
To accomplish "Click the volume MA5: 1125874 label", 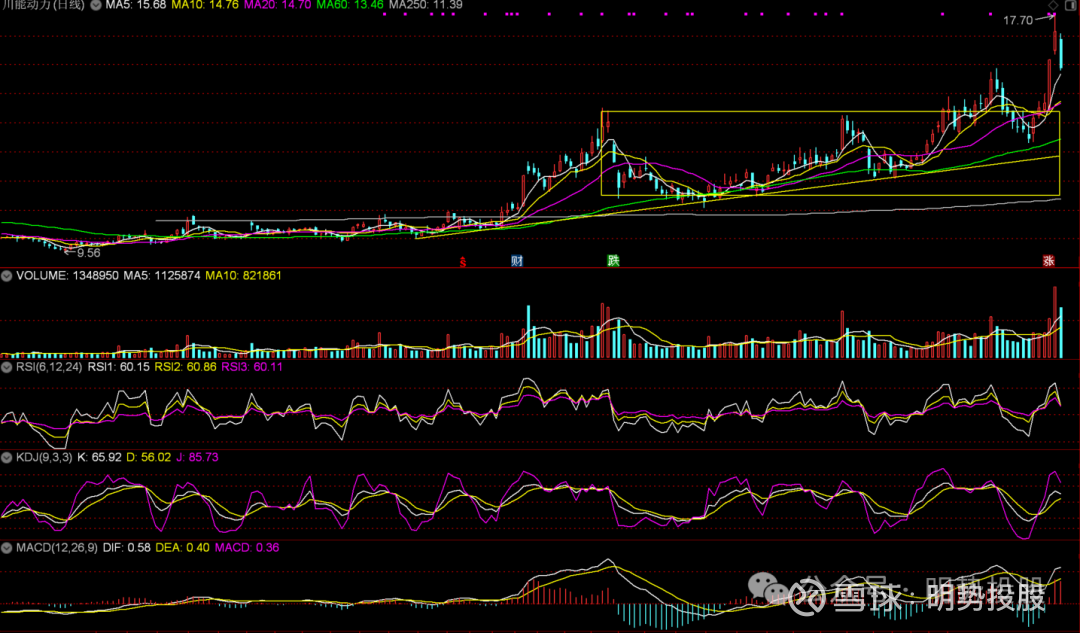I will 162,276.
